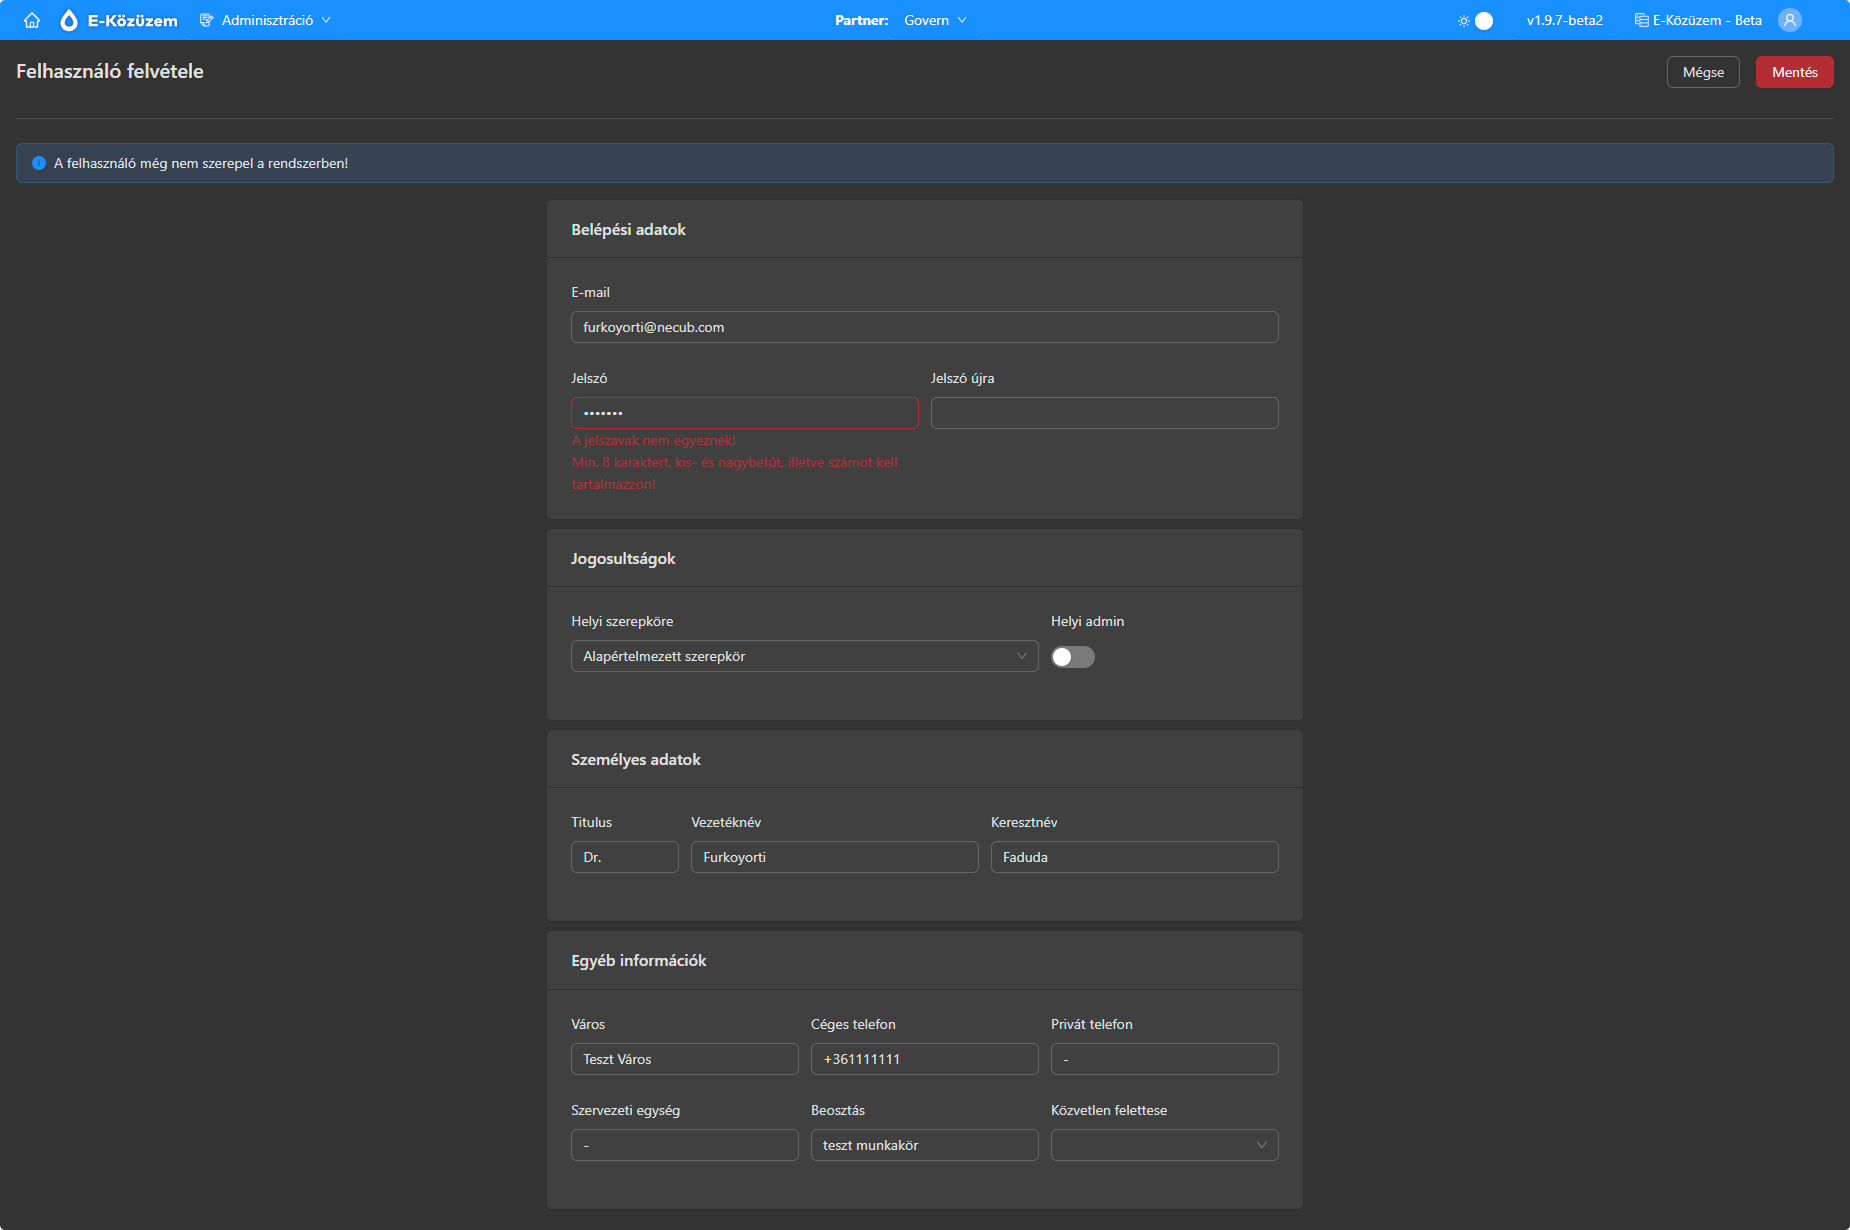Viewport: 1850px width, 1230px height.
Task: Toggle the dark/light theme switch
Action: tap(1483, 21)
